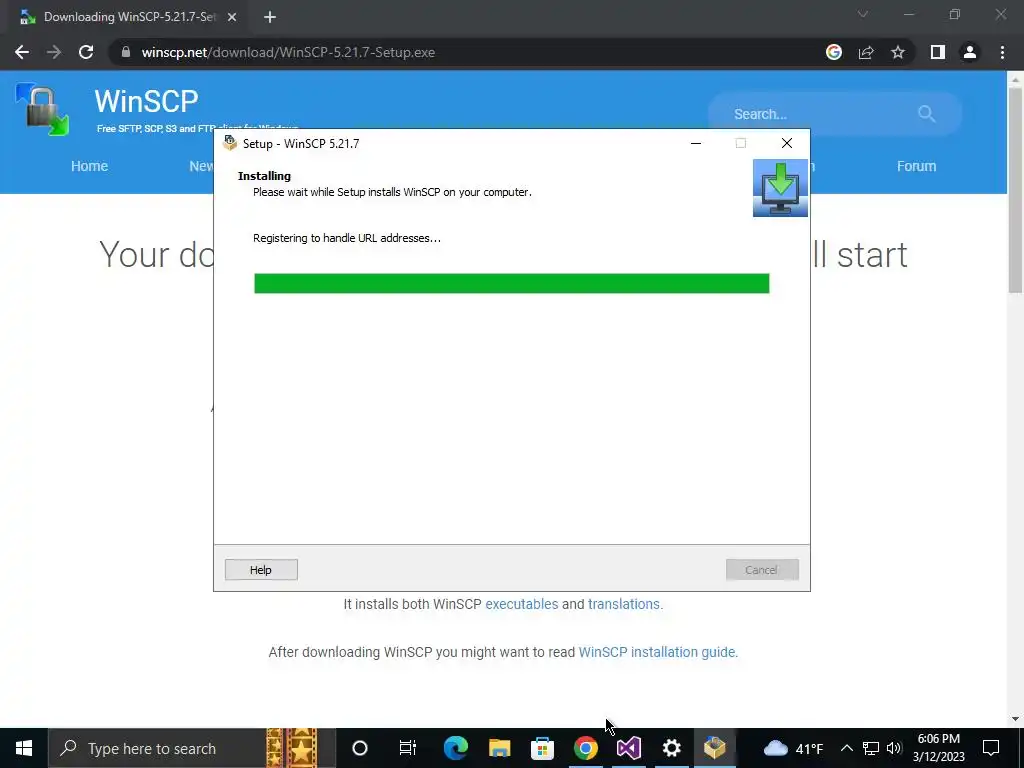Minimize the WinSCP Setup dialog
This screenshot has width=1024, height=768.
696,143
